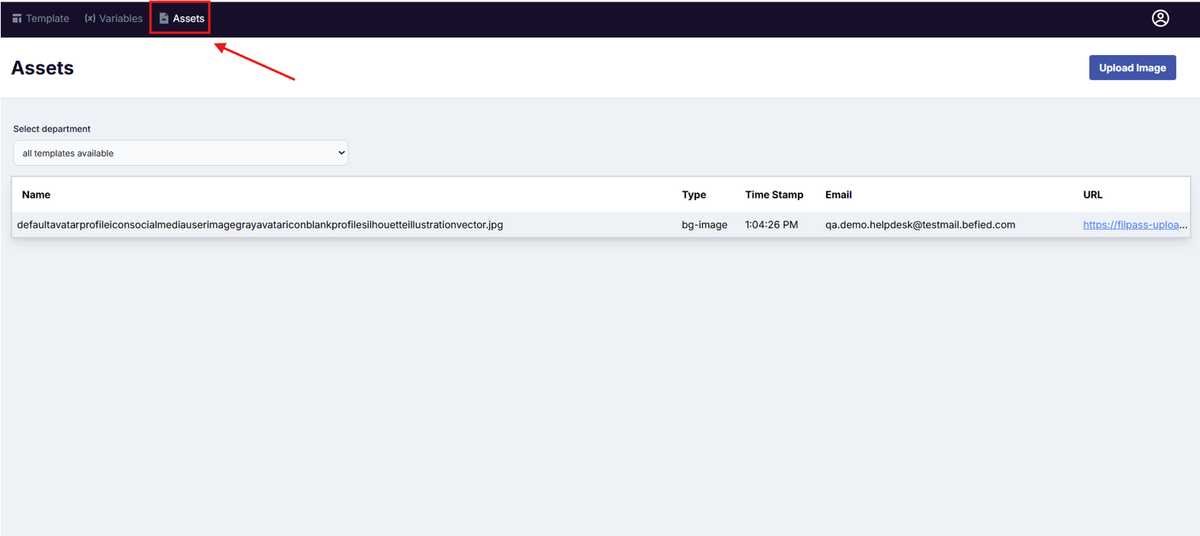Open the Template tab
Viewport: 1200px width, 536px height.
click(x=41, y=18)
